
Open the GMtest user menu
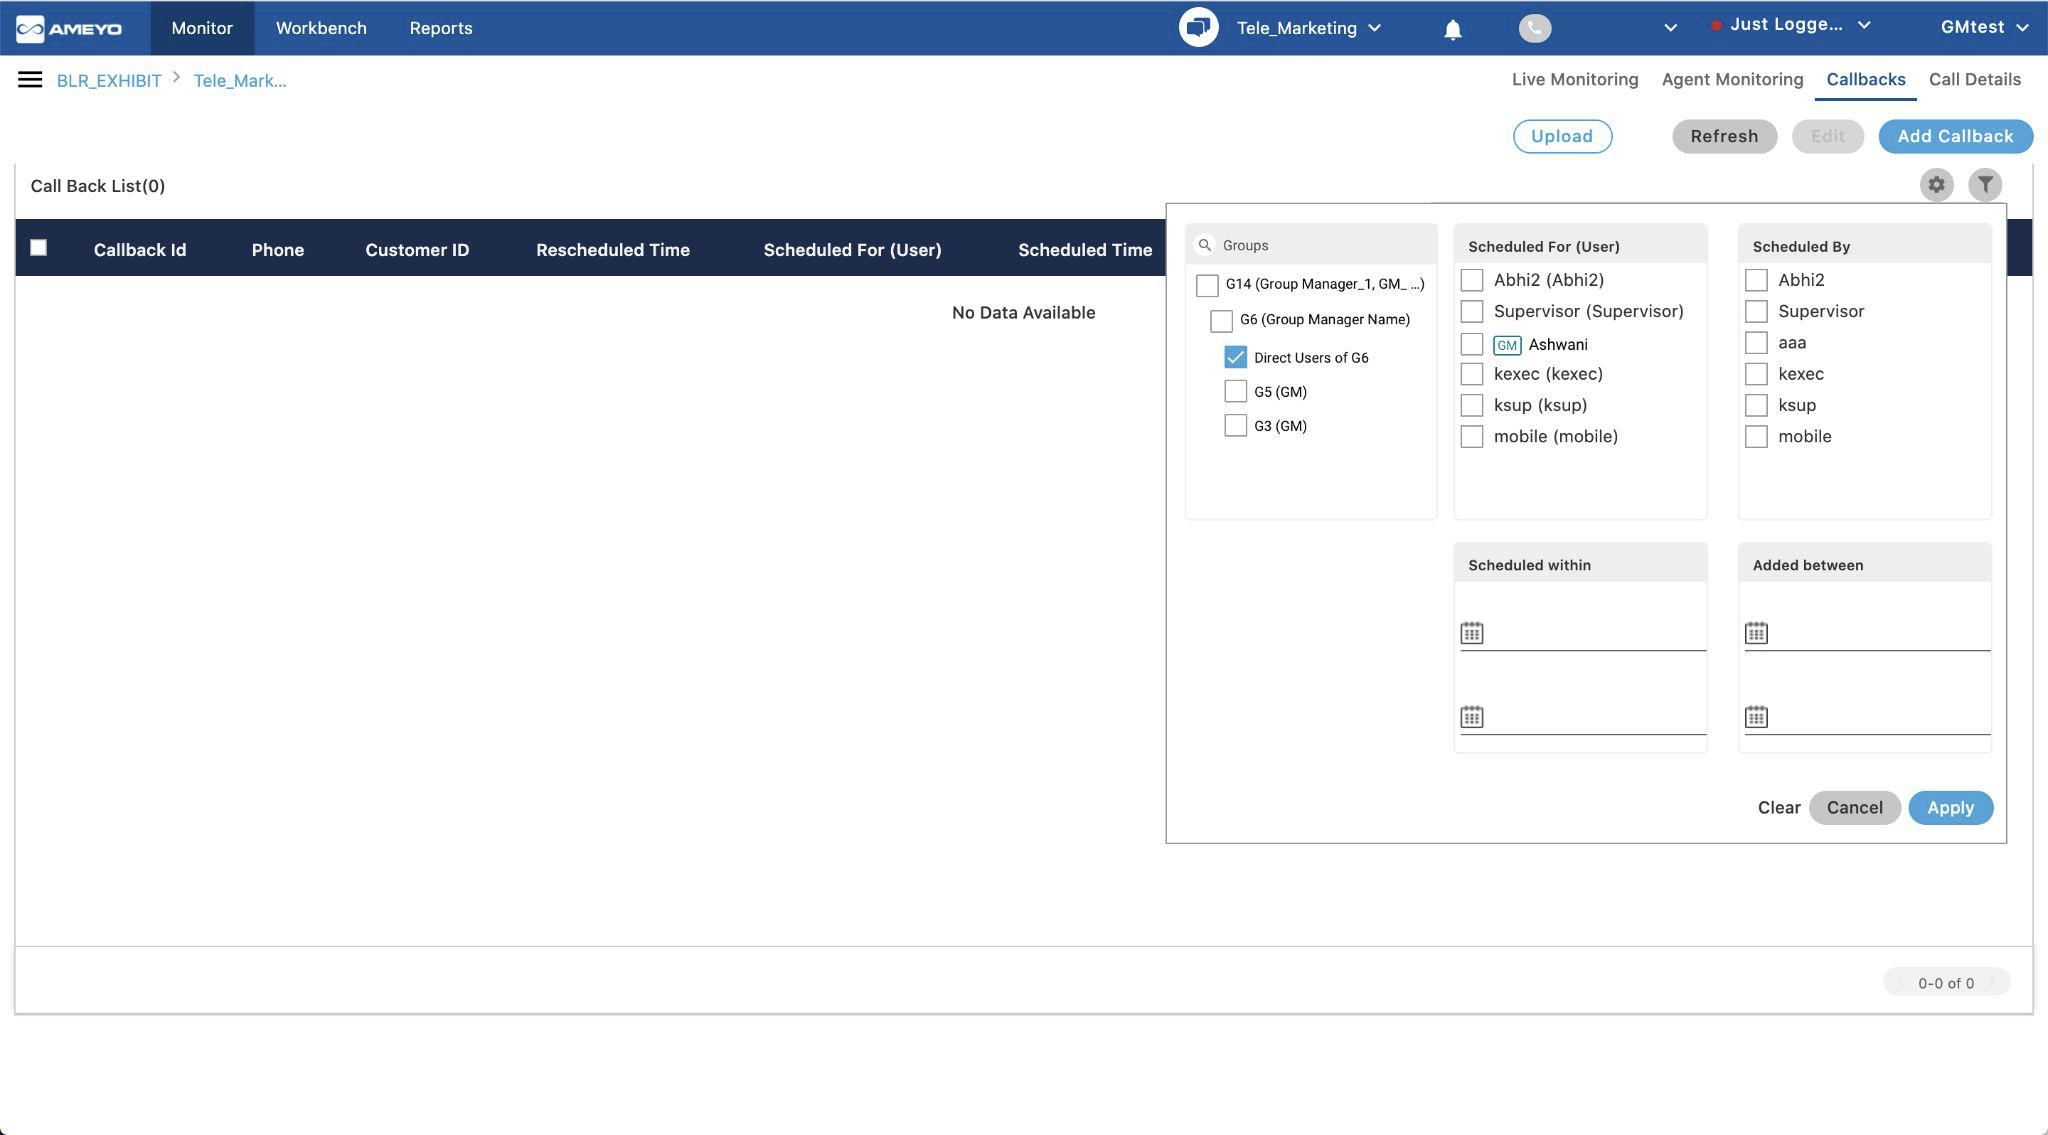click(1984, 27)
